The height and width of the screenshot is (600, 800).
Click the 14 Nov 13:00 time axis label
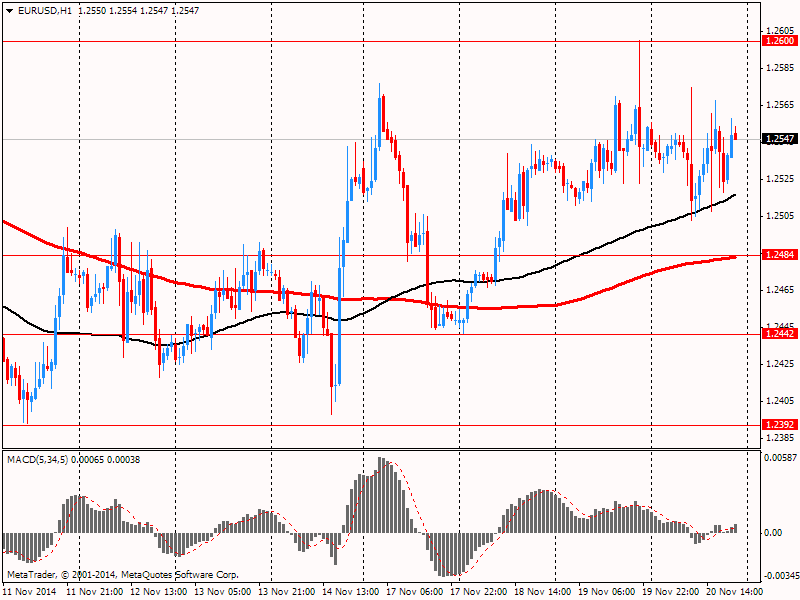pyautogui.click(x=351, y=592)
